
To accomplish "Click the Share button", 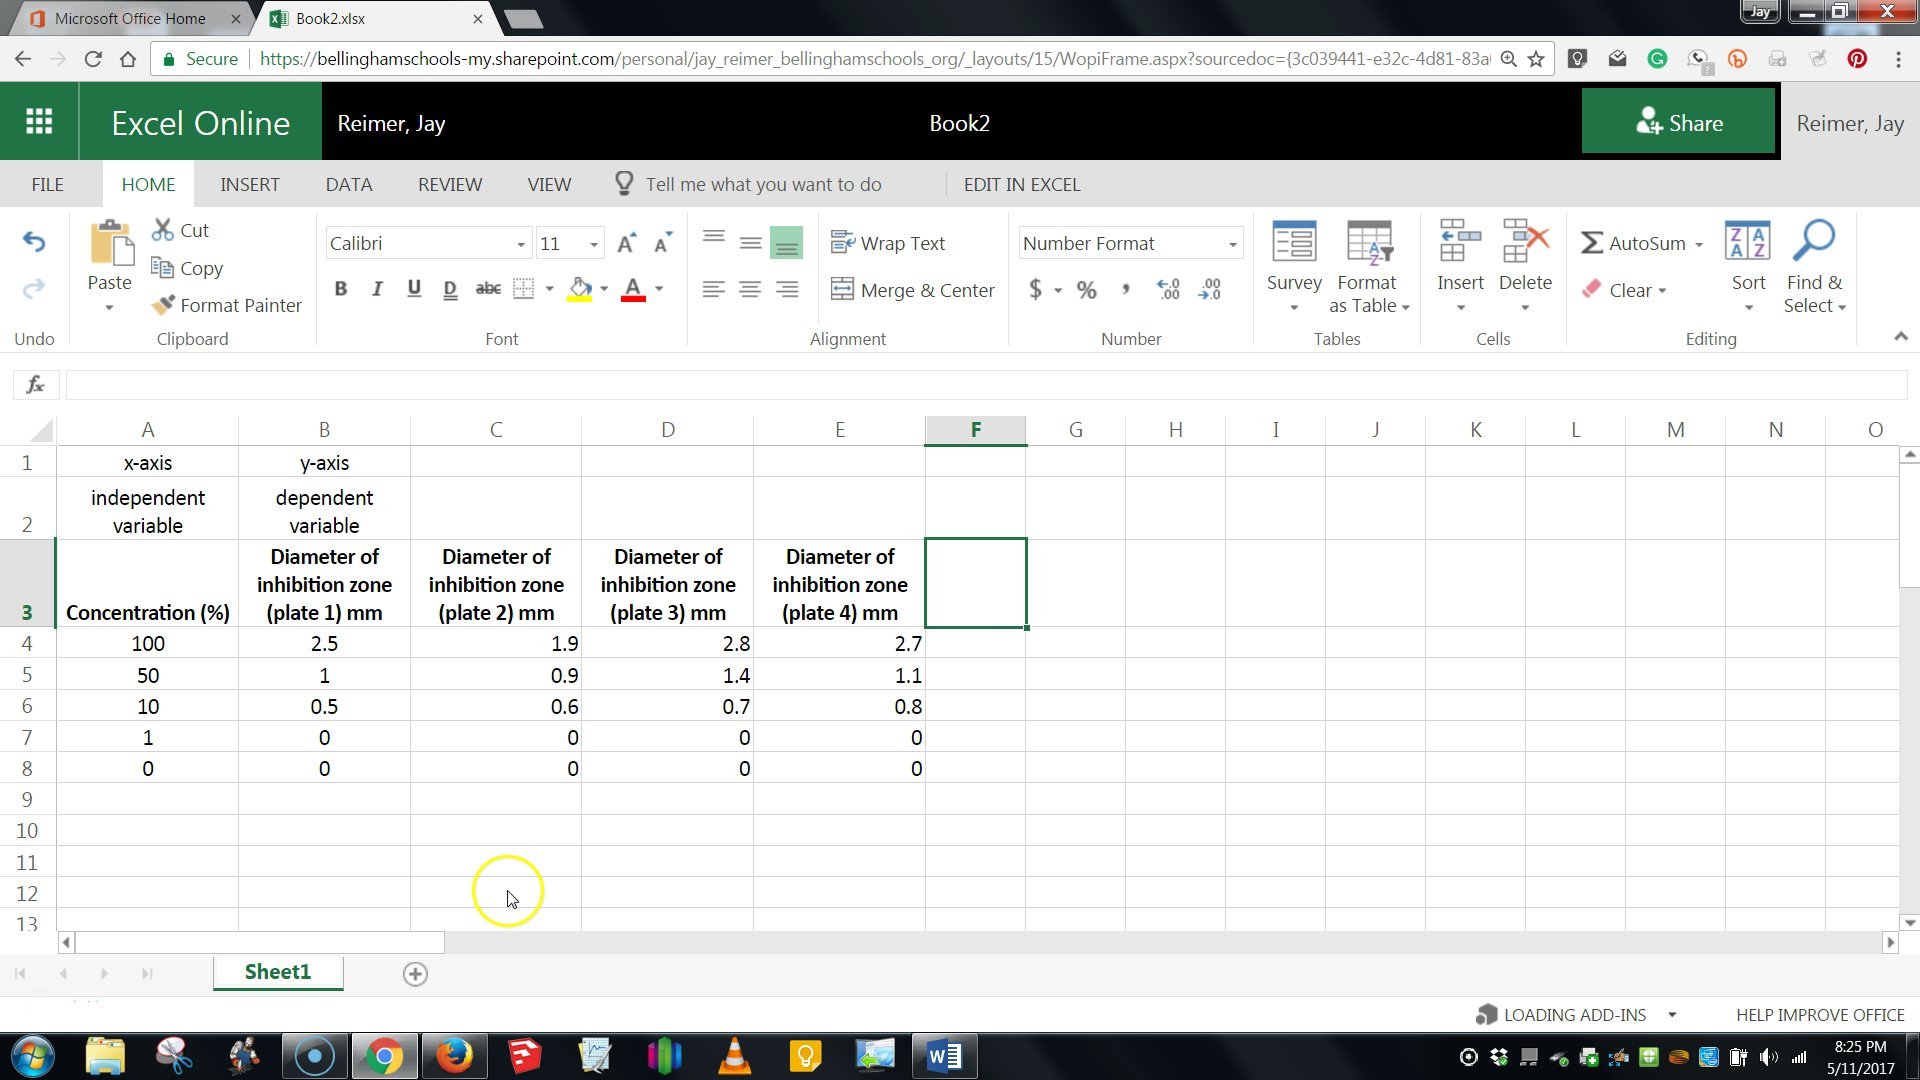I will (x=1679, y=121).
